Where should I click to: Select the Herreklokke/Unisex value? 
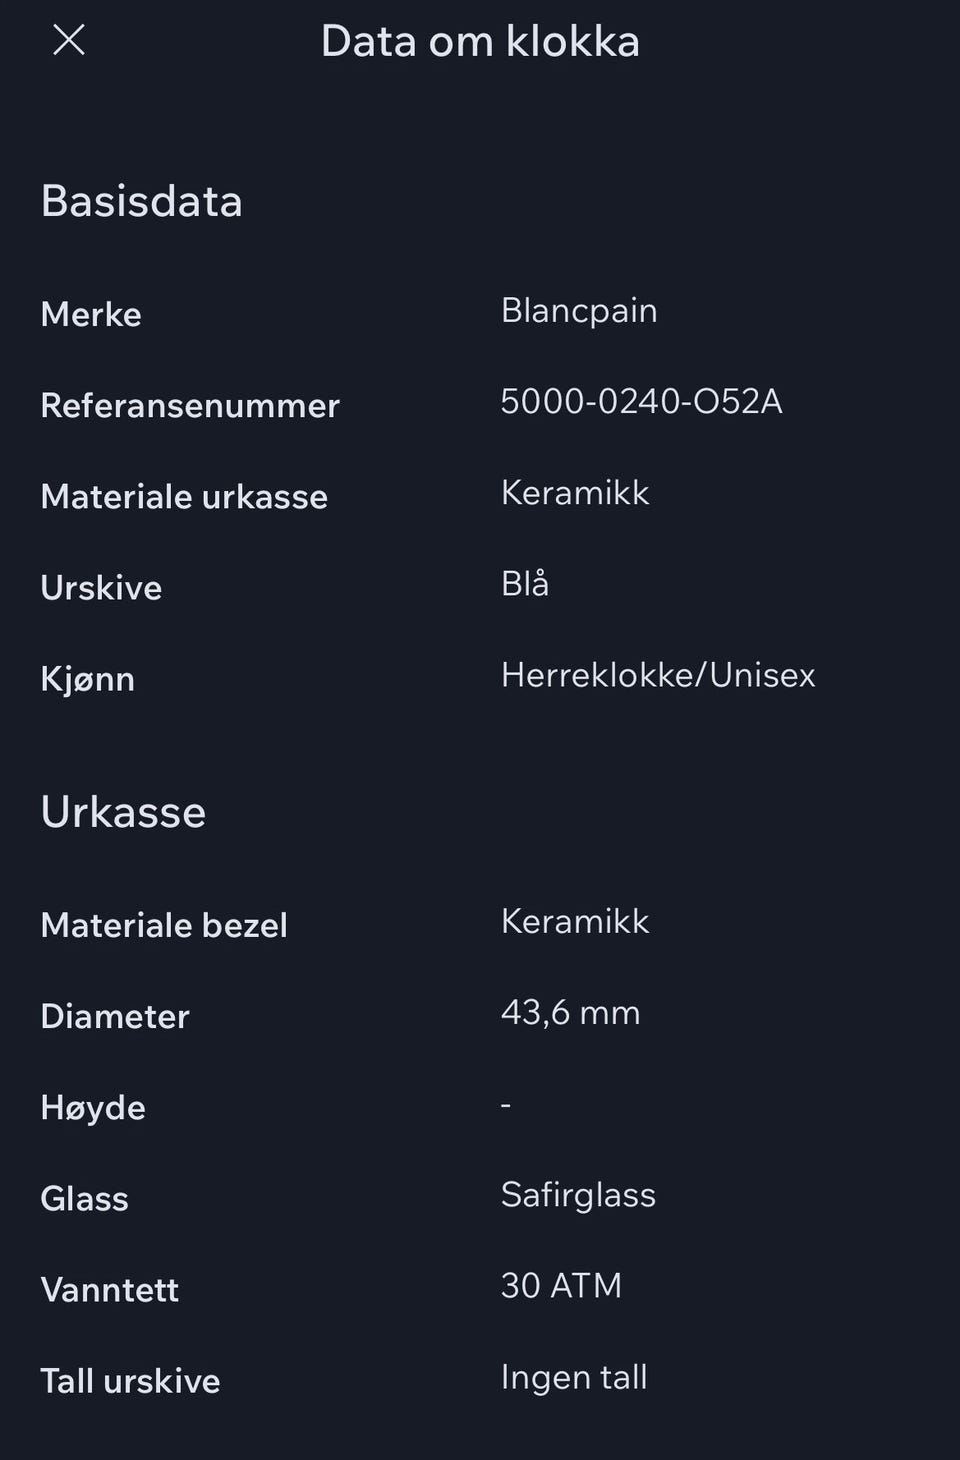click(658, 675)
